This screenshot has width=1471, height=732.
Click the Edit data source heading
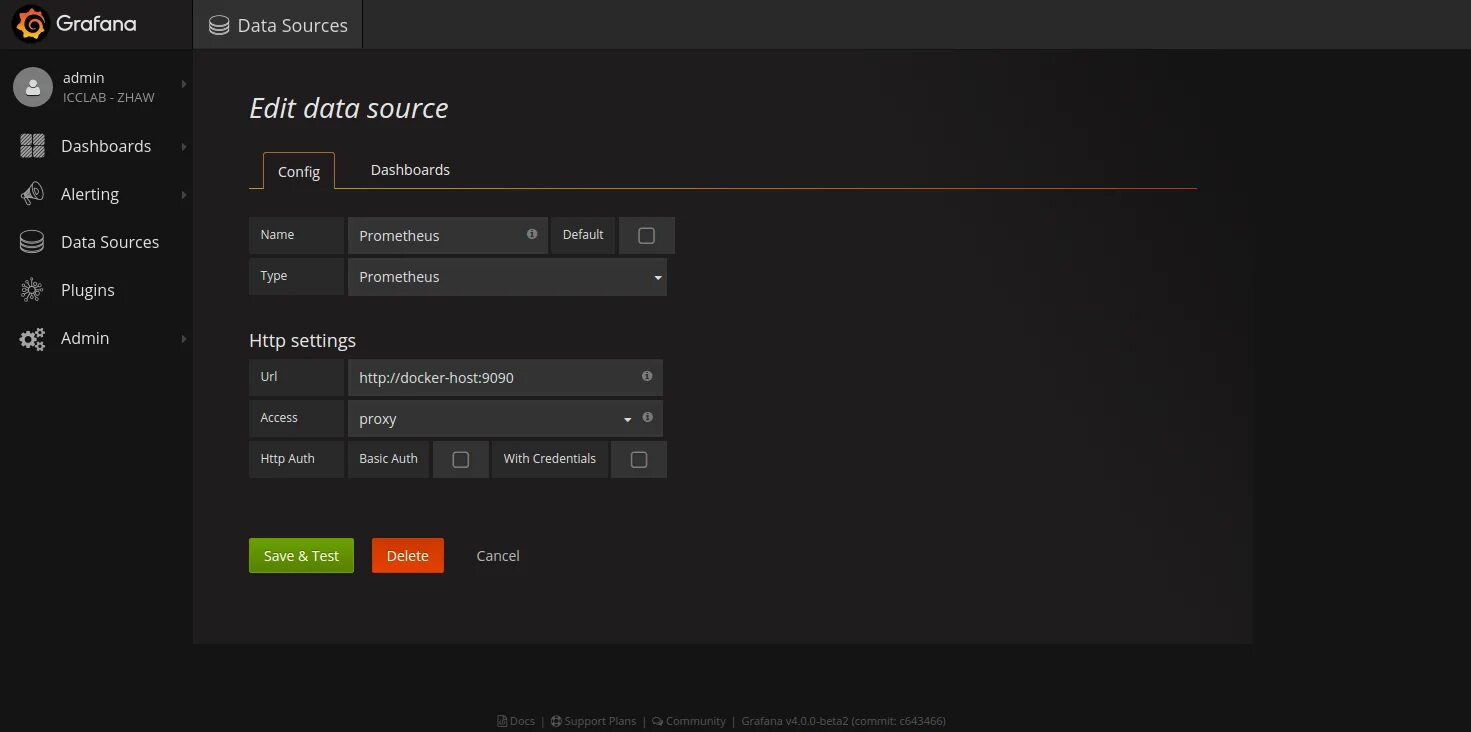pos(349,108)
